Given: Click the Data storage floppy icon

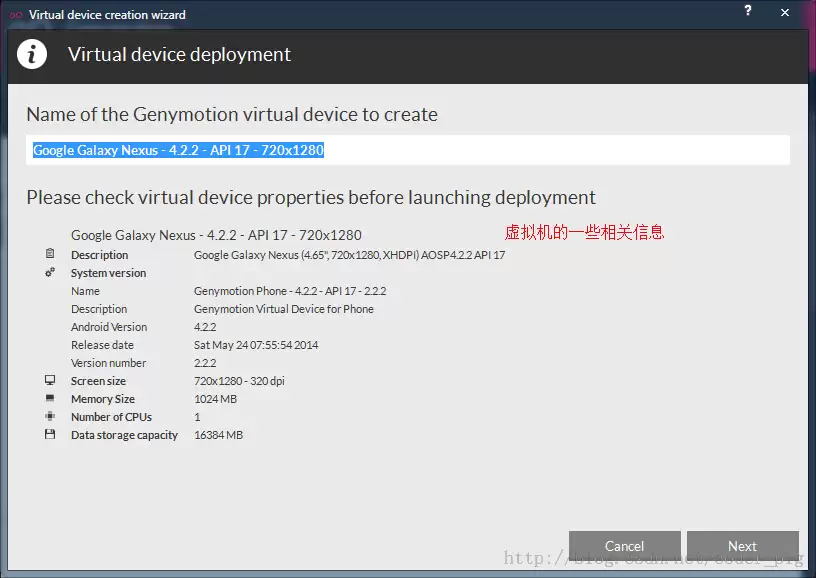Looking at the screenshot, I should (x=50, y=434).
